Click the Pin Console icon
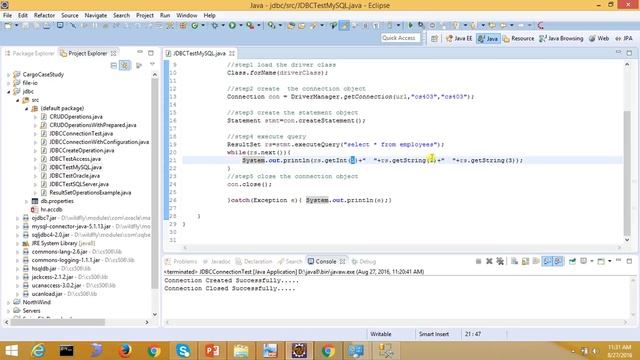The height and width of the screenshot is (360, 640). coord(572,261)
